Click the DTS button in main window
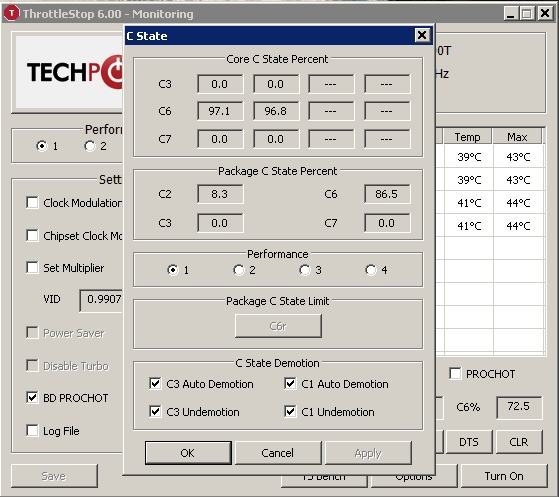The width and height of the screenshot is (559, 497). [469, 442]
